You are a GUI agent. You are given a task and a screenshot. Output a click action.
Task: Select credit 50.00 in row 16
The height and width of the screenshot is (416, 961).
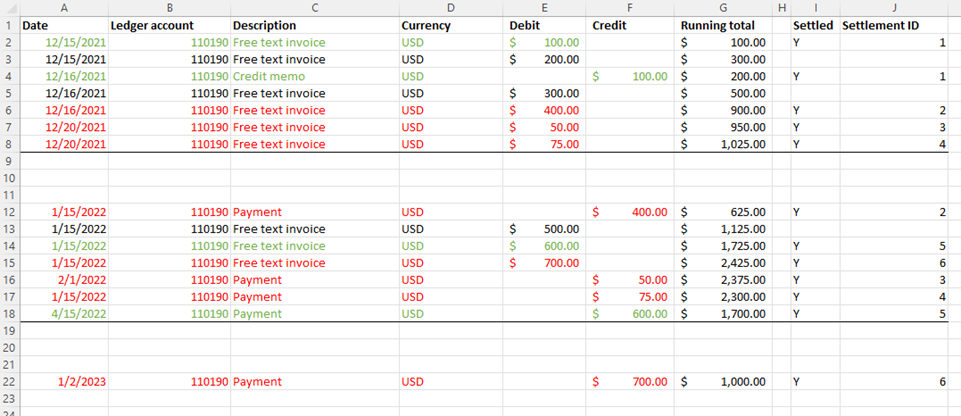click(630, 280)
